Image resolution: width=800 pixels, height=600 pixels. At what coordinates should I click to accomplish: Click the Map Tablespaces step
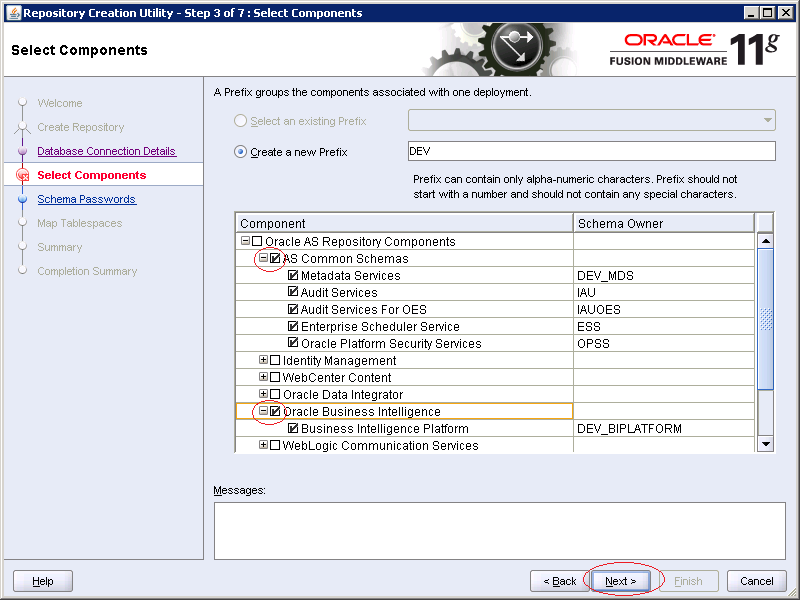click(x=80, y=223)
